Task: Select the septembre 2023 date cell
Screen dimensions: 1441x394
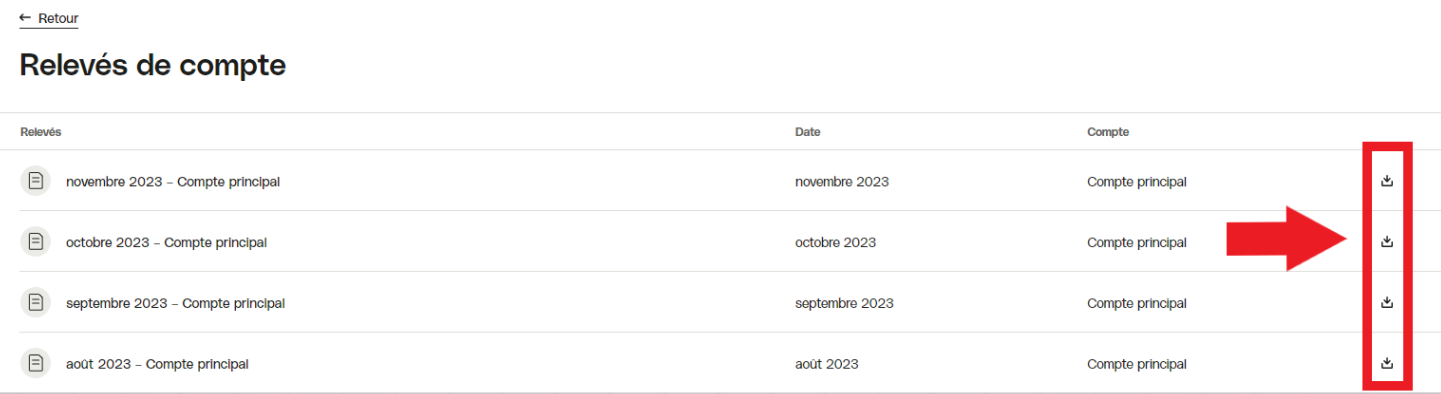Action: point(844,303)
